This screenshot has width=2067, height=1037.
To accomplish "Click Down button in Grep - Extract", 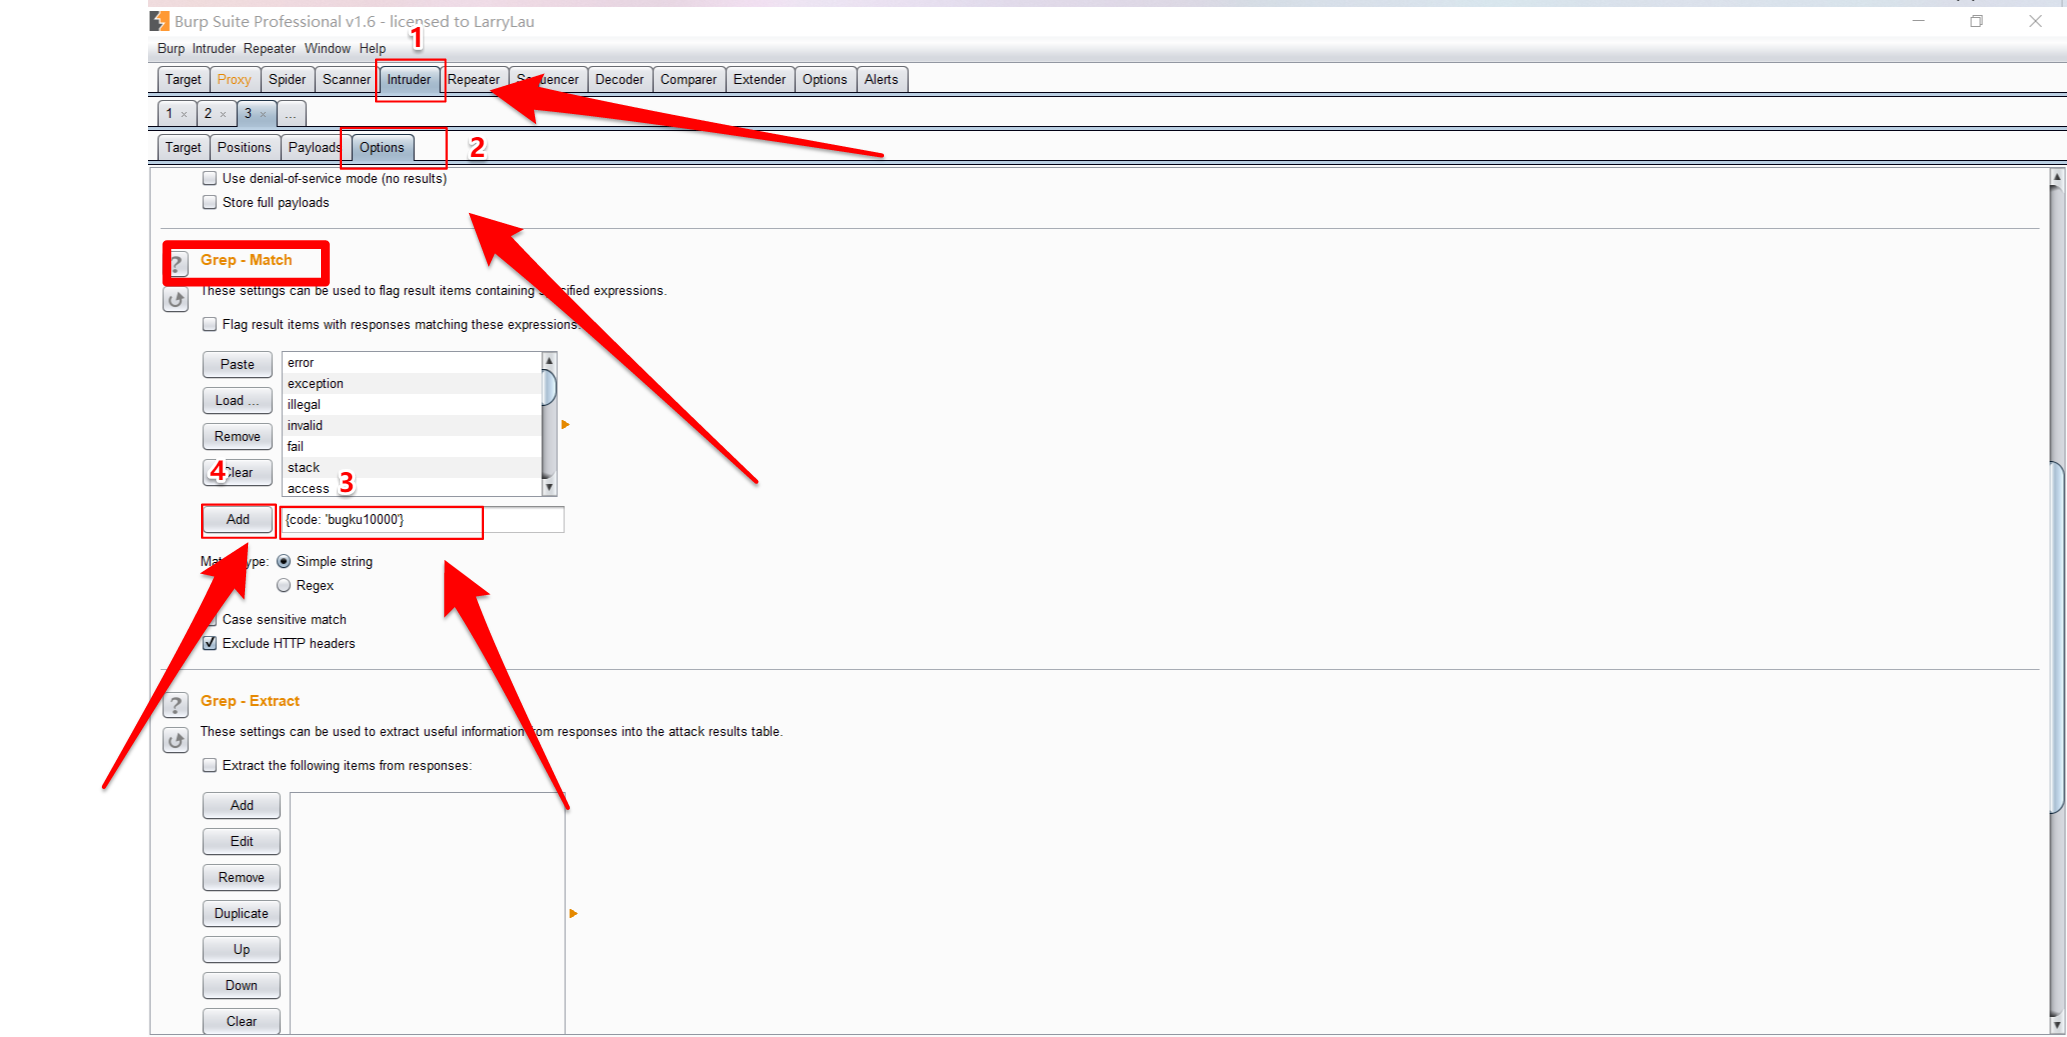I will (x=241, y=986).
